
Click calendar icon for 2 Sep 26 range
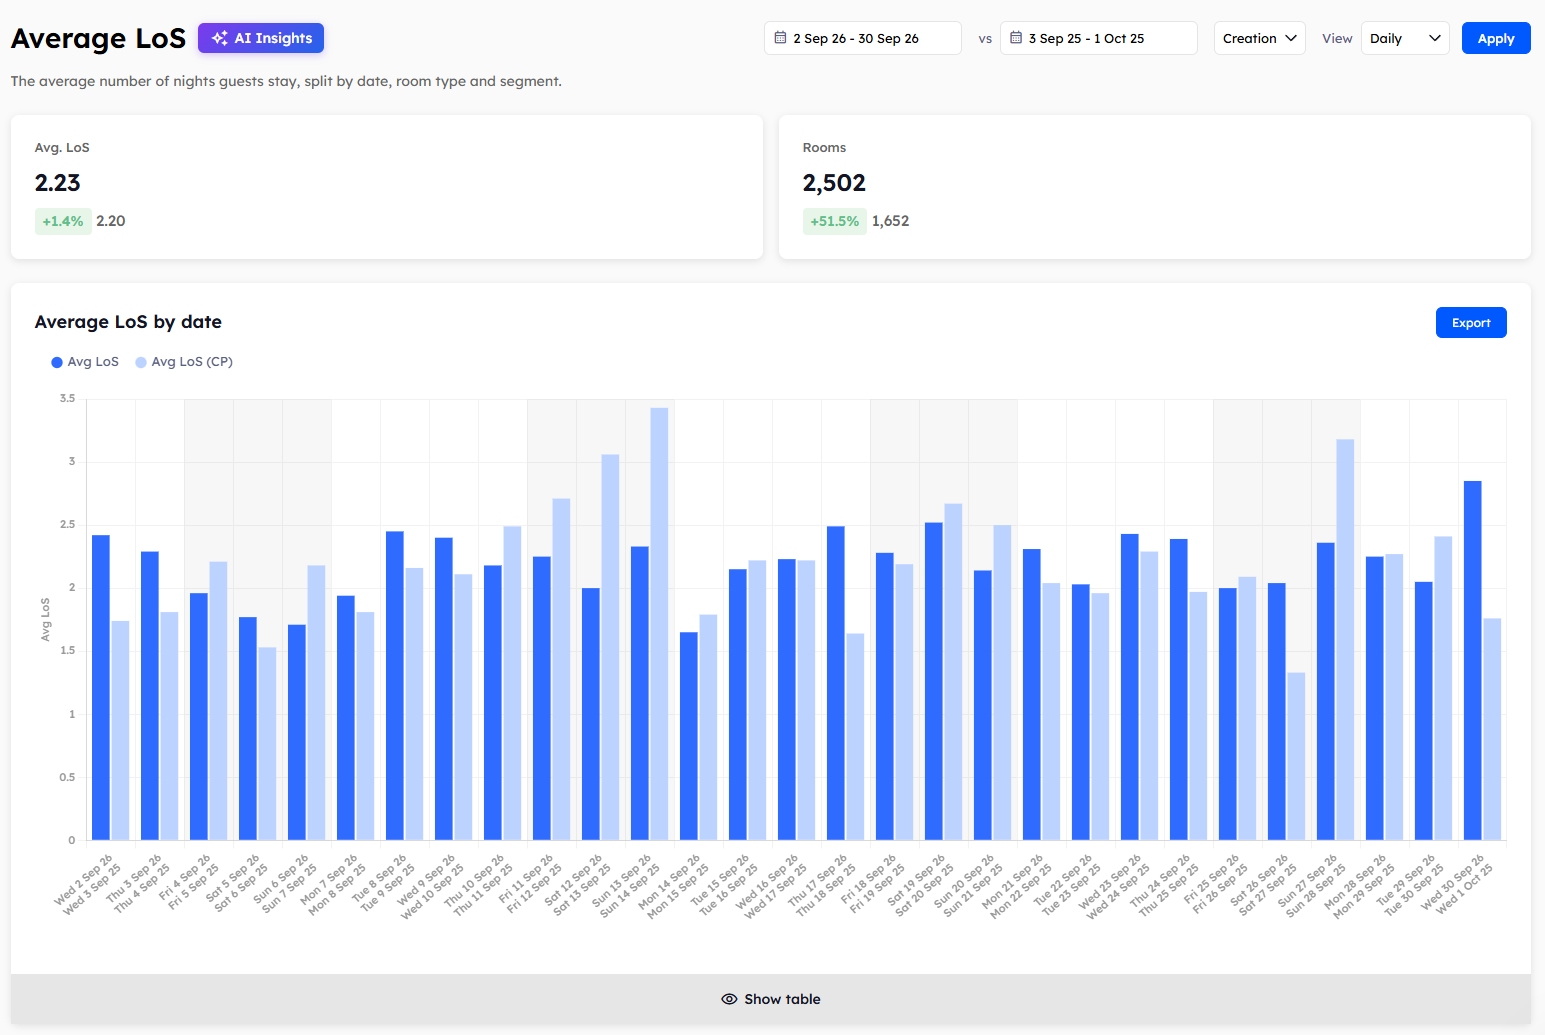(x=780, y=38)
